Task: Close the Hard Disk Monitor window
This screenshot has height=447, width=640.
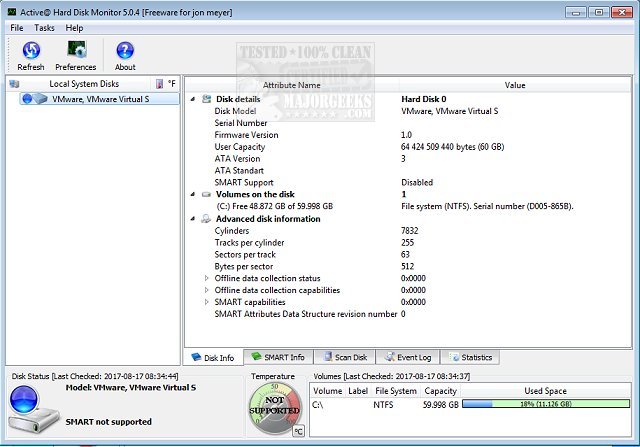Action: click(622, 12)
